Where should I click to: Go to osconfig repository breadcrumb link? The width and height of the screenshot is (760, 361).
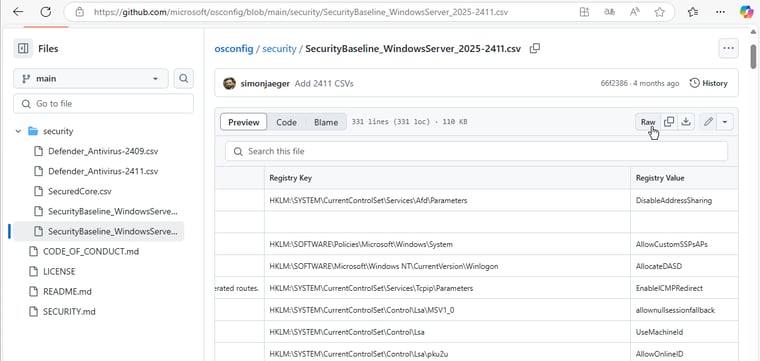pos(234,49)
